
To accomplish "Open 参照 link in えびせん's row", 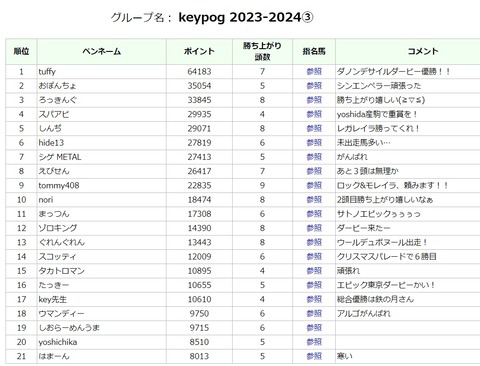I will coord(314,171).
